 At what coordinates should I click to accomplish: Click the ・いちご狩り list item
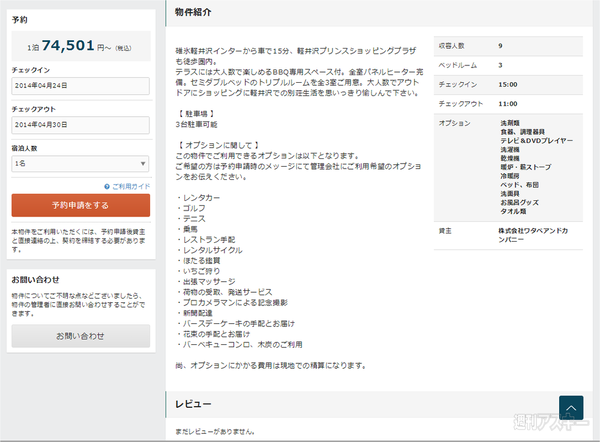click(x=198, y=271)
